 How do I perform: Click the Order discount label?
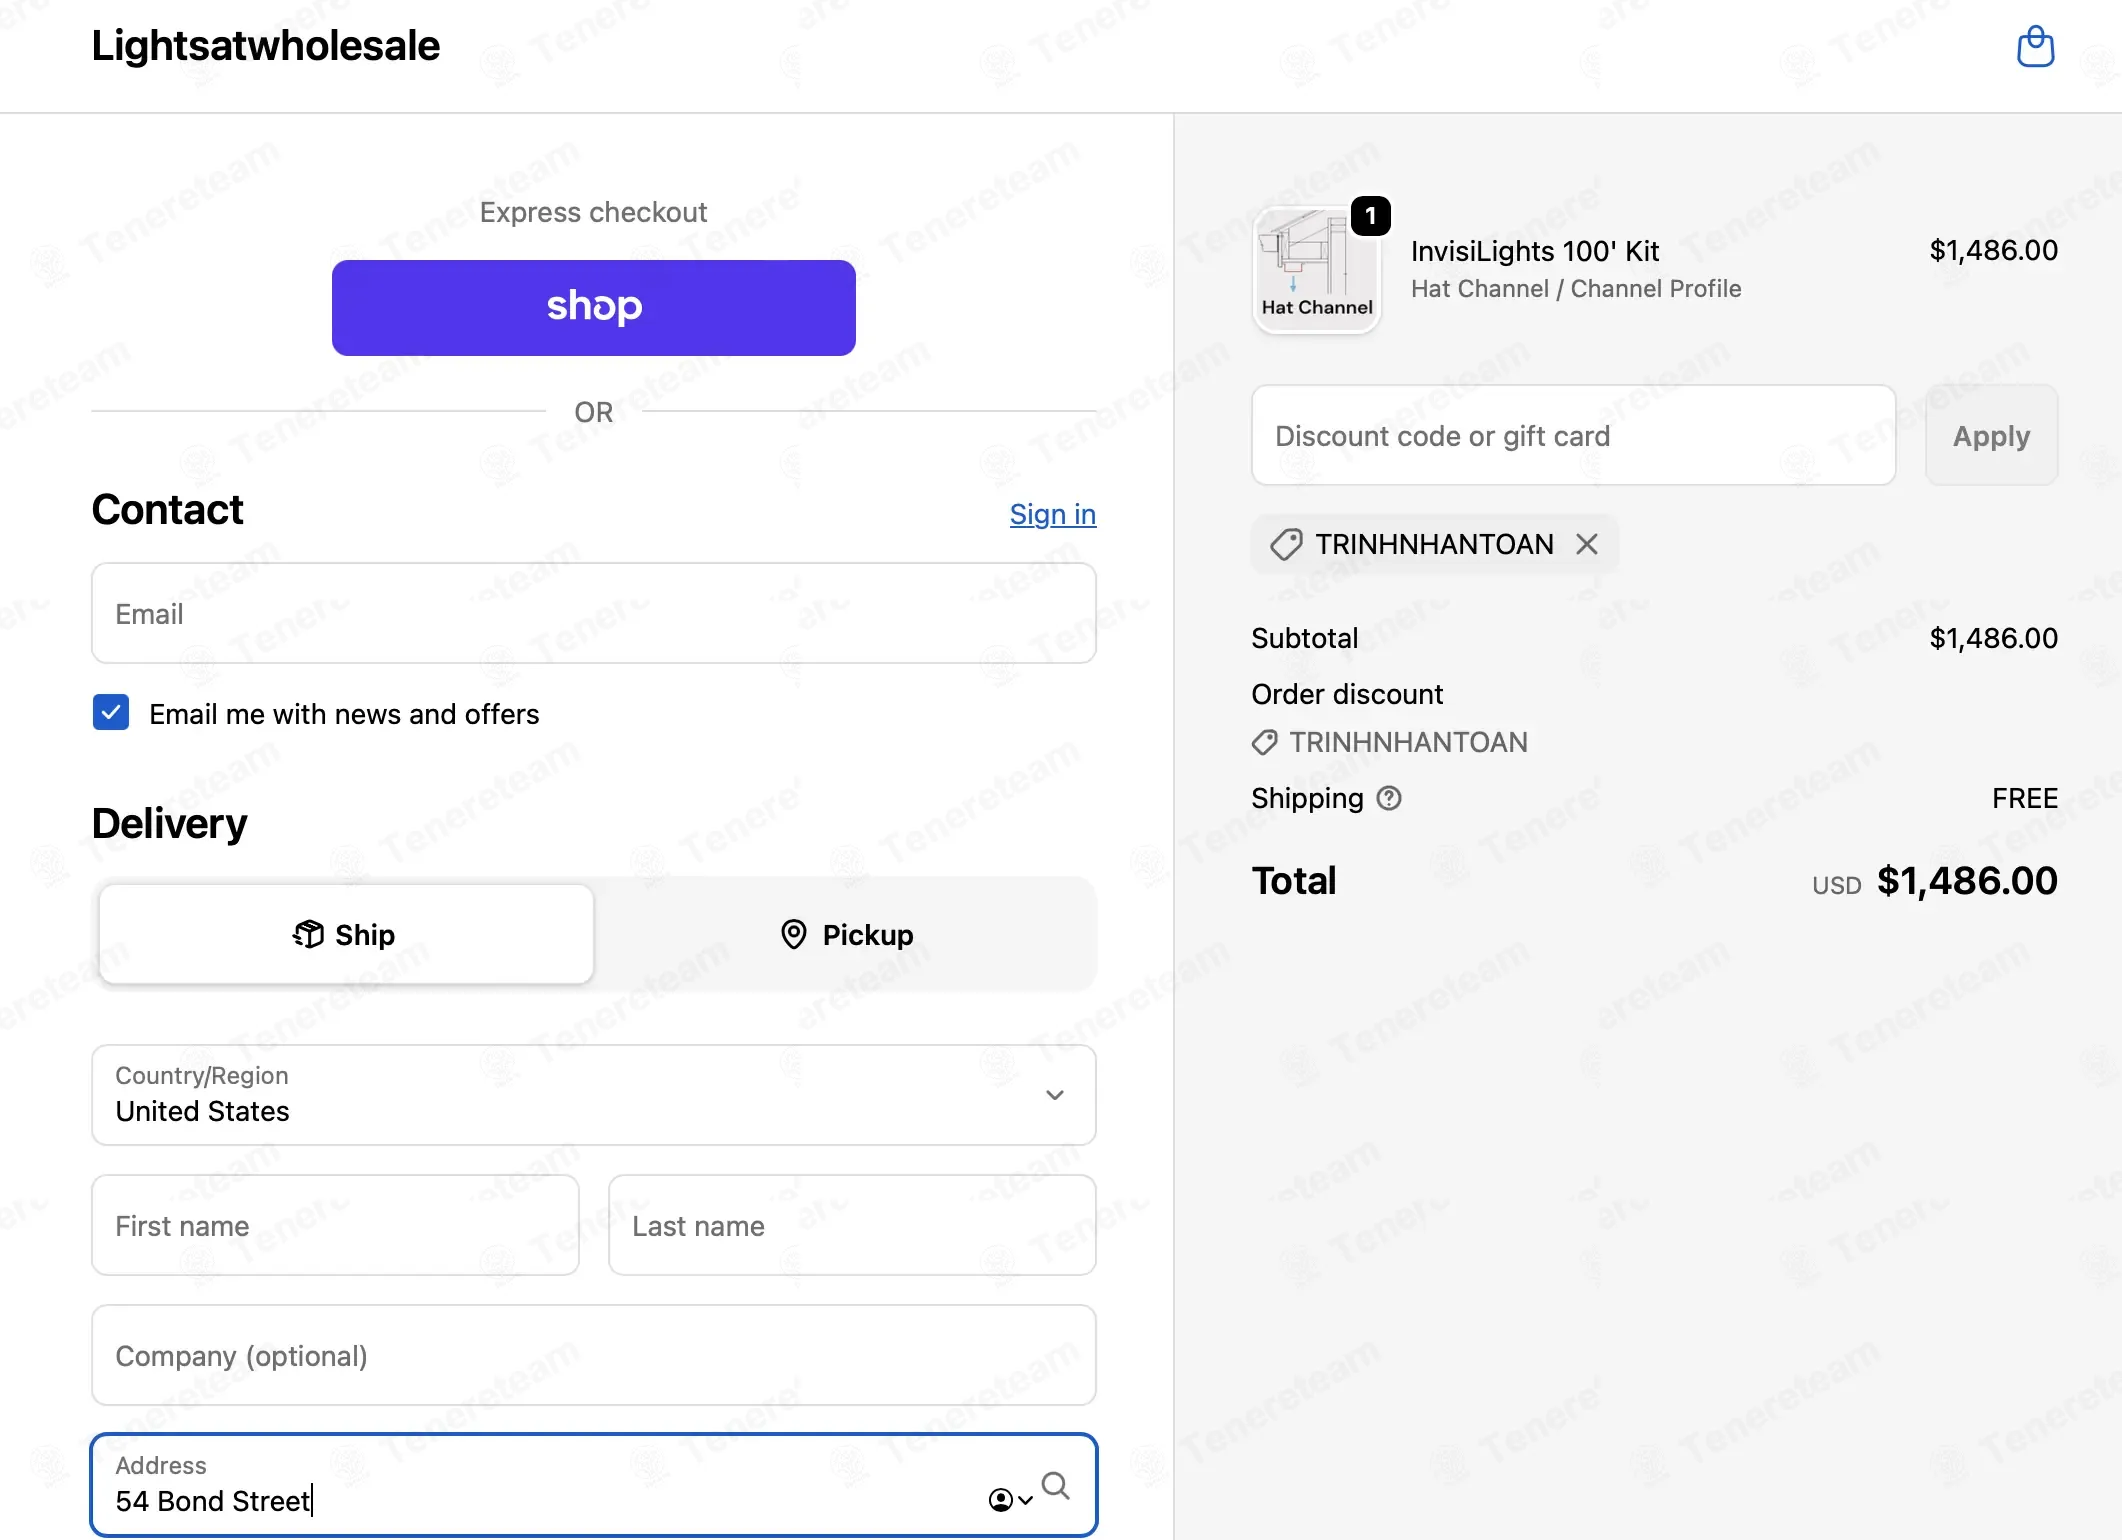click(1347, 694)
